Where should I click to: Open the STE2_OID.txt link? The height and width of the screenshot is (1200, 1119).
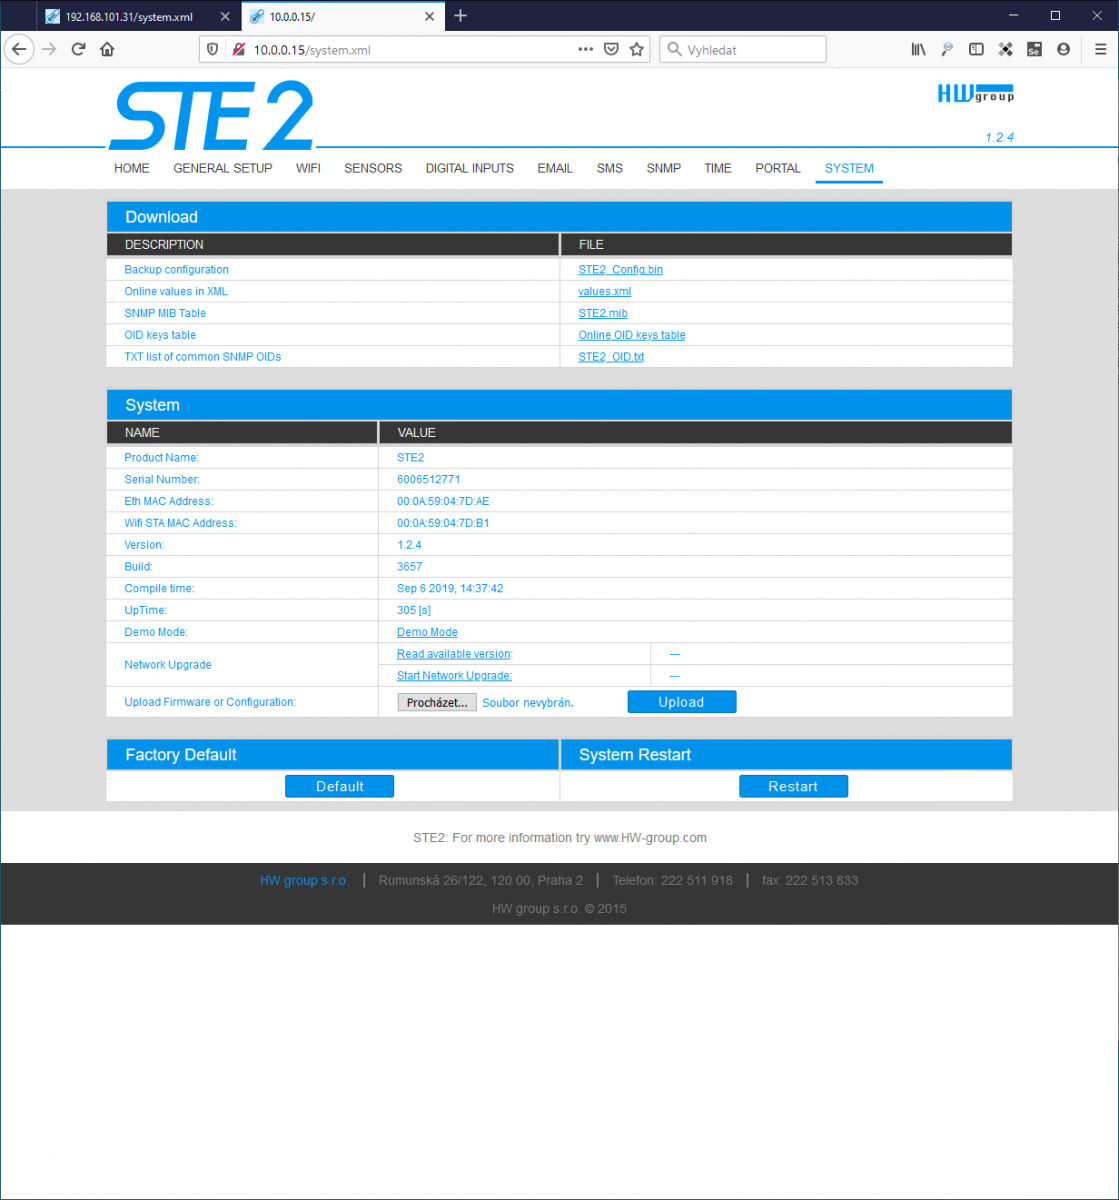(x=611, y=357)
